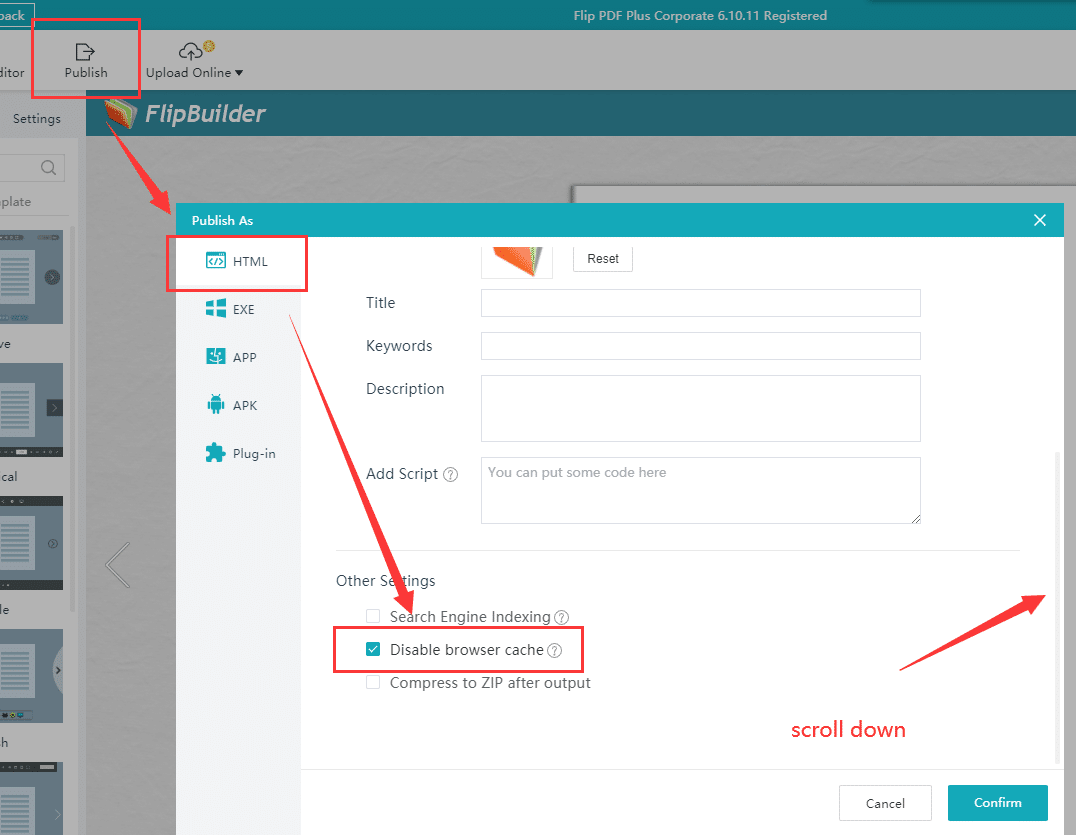
Task: Collapse the template sidebar with the left chevron
Action: click(117, 565)
